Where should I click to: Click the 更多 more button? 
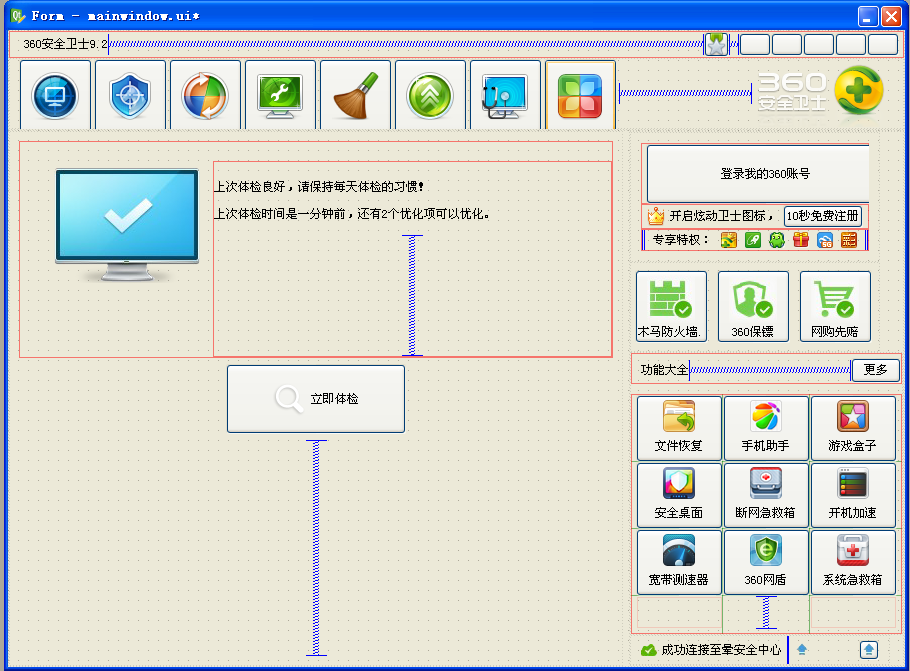[875, 370]
